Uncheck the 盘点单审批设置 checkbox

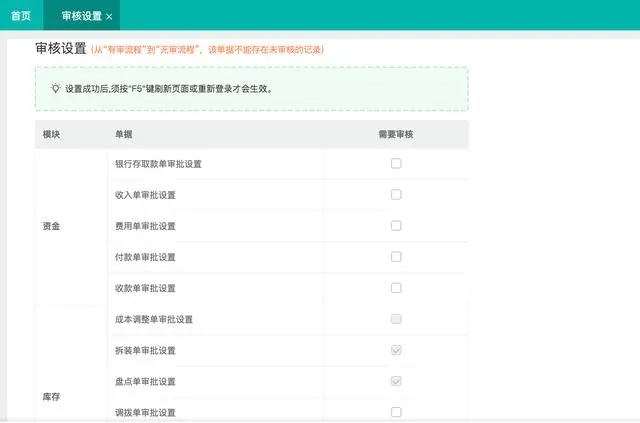(x=396, y=381)
